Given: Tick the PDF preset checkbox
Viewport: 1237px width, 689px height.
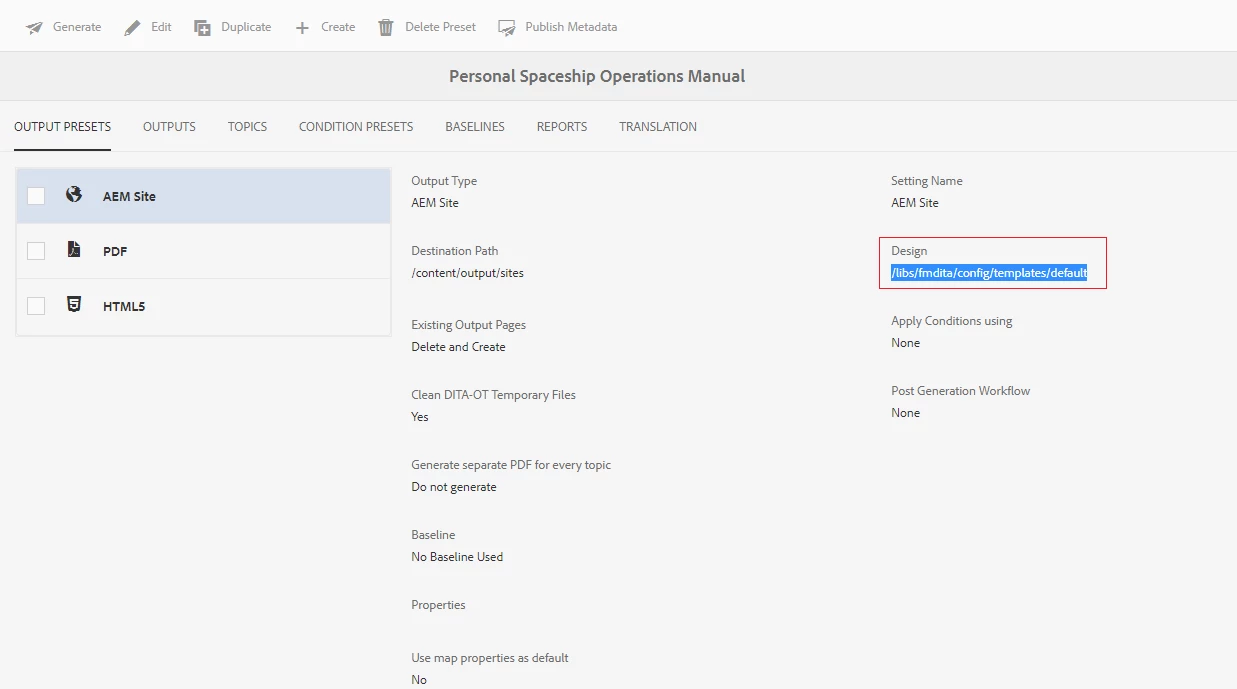Looking at the screenshot, I should coord(36,251).
